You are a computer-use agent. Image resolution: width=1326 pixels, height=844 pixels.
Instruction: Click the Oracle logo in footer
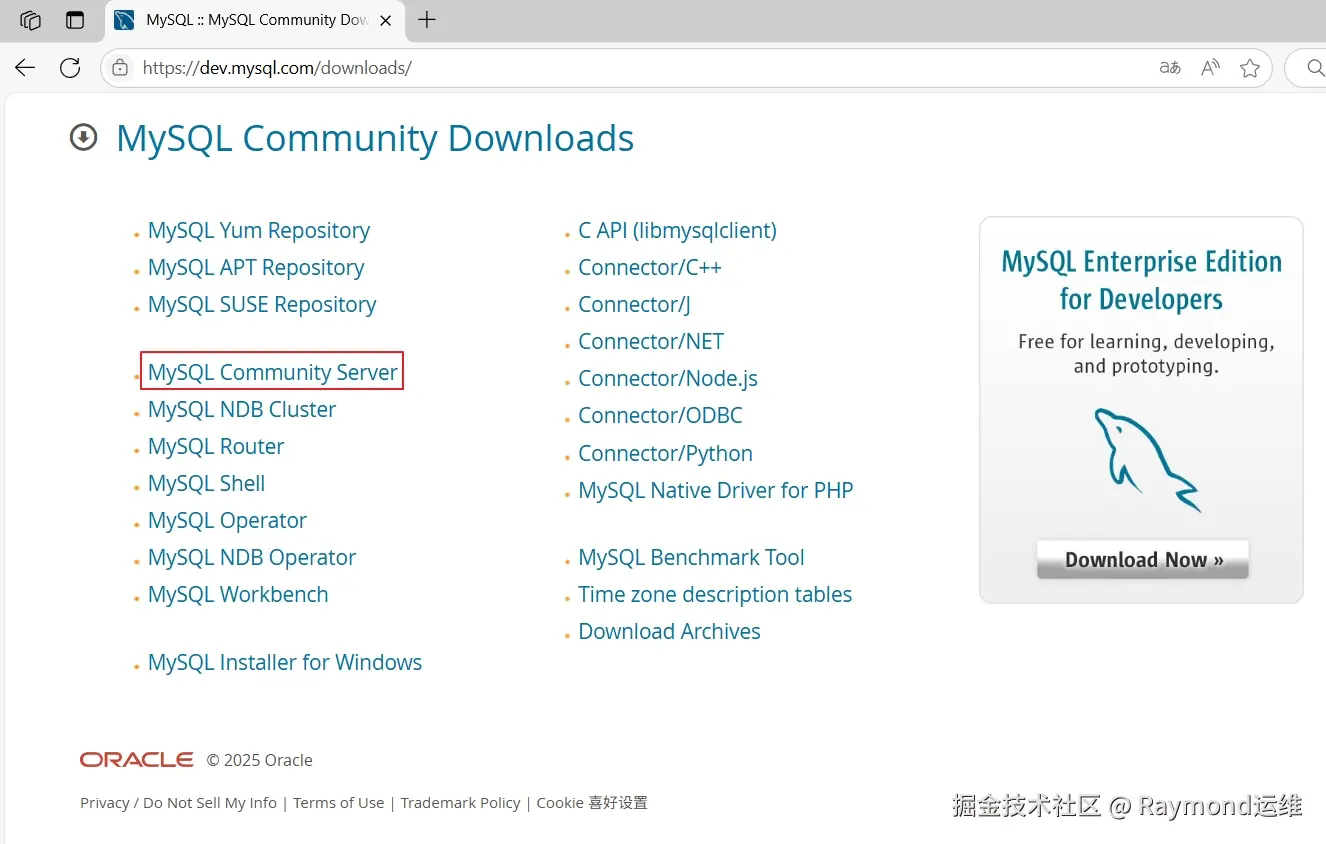point(137,760)
